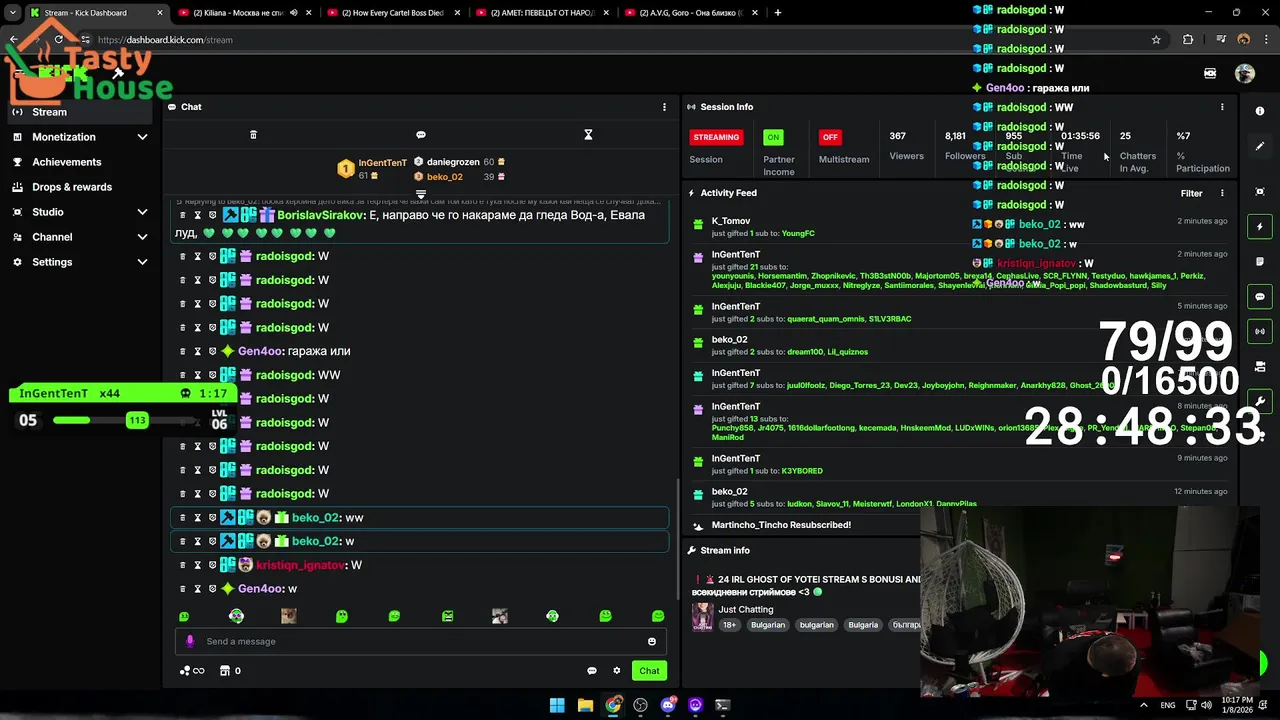Open the shop icon next to the 0 counter
Image resolution: width=1280 pixels, height=720 pixels.
225,671
